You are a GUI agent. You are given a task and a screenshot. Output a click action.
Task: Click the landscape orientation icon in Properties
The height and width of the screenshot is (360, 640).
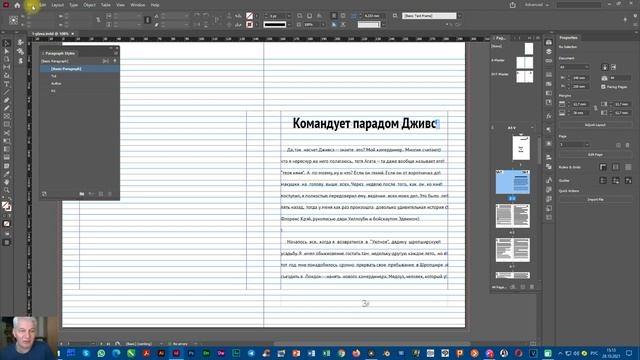[613, 67]
